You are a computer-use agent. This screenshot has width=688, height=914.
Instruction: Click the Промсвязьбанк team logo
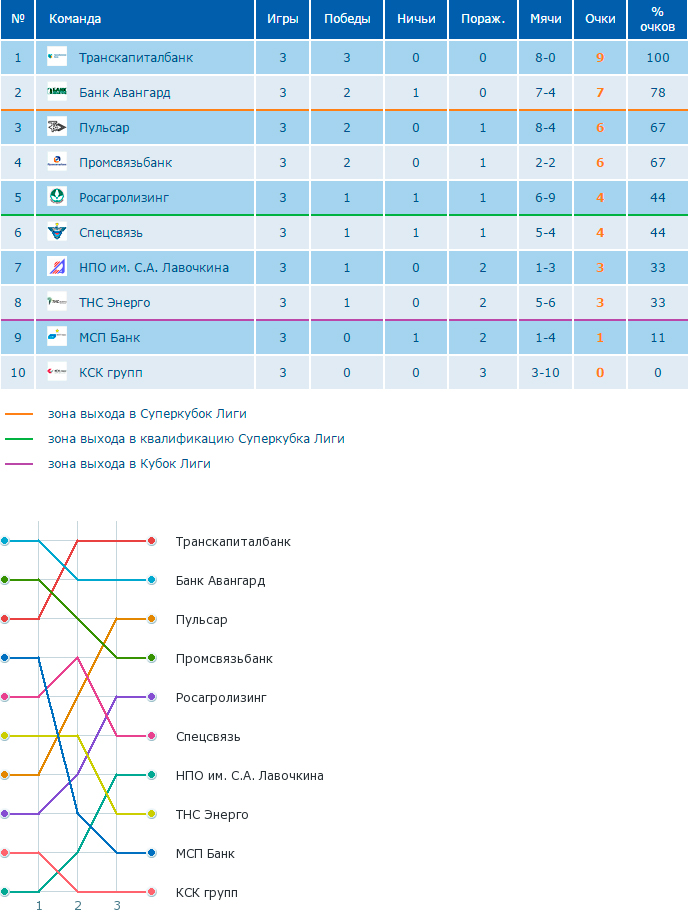(57, 161)
